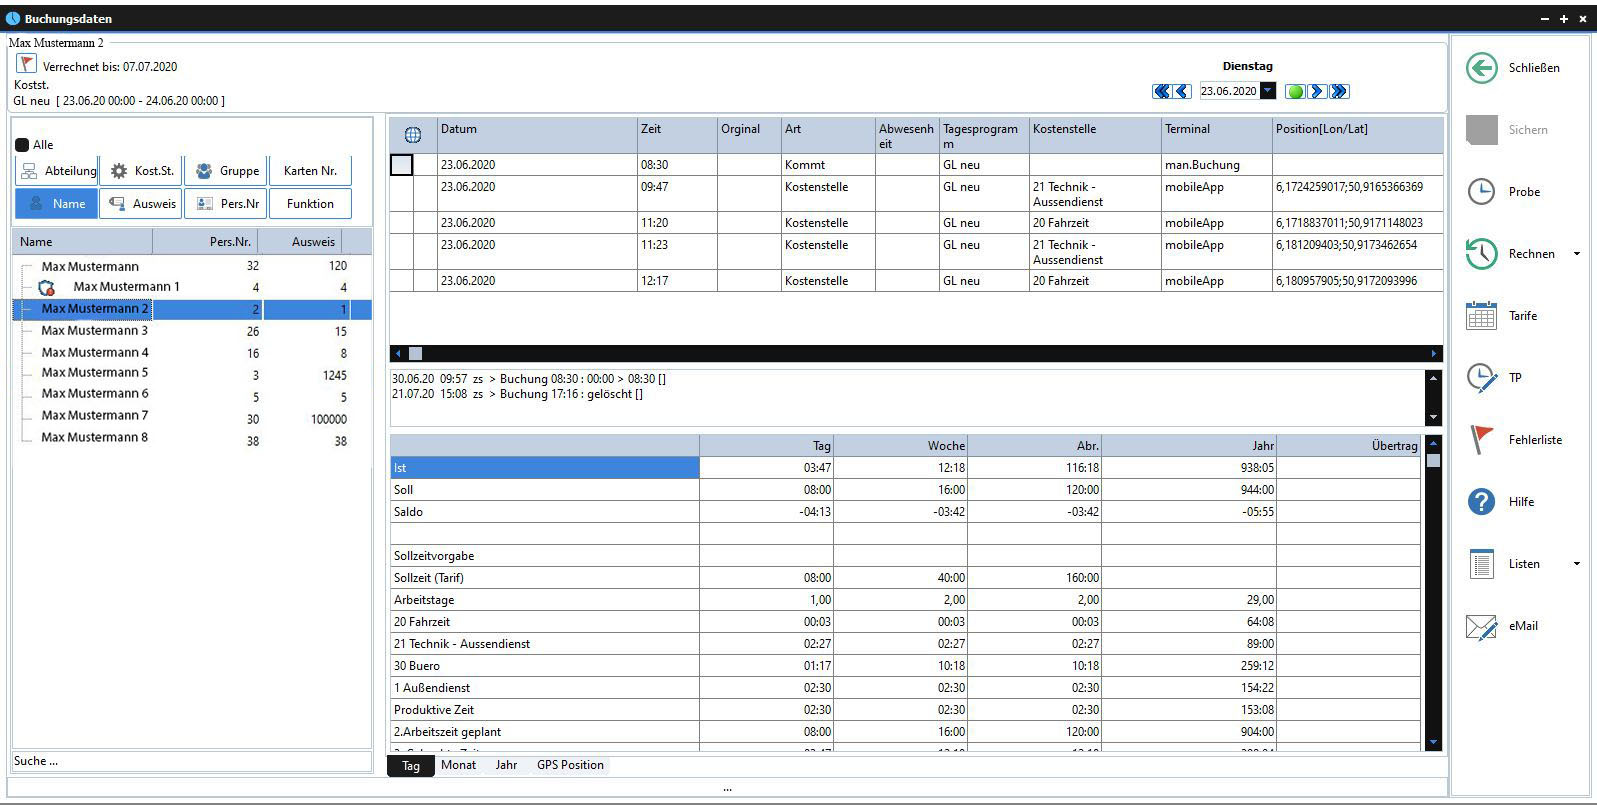Expand the Listen dropdown arrow
1597x805 pixels.
(1576, 564)
